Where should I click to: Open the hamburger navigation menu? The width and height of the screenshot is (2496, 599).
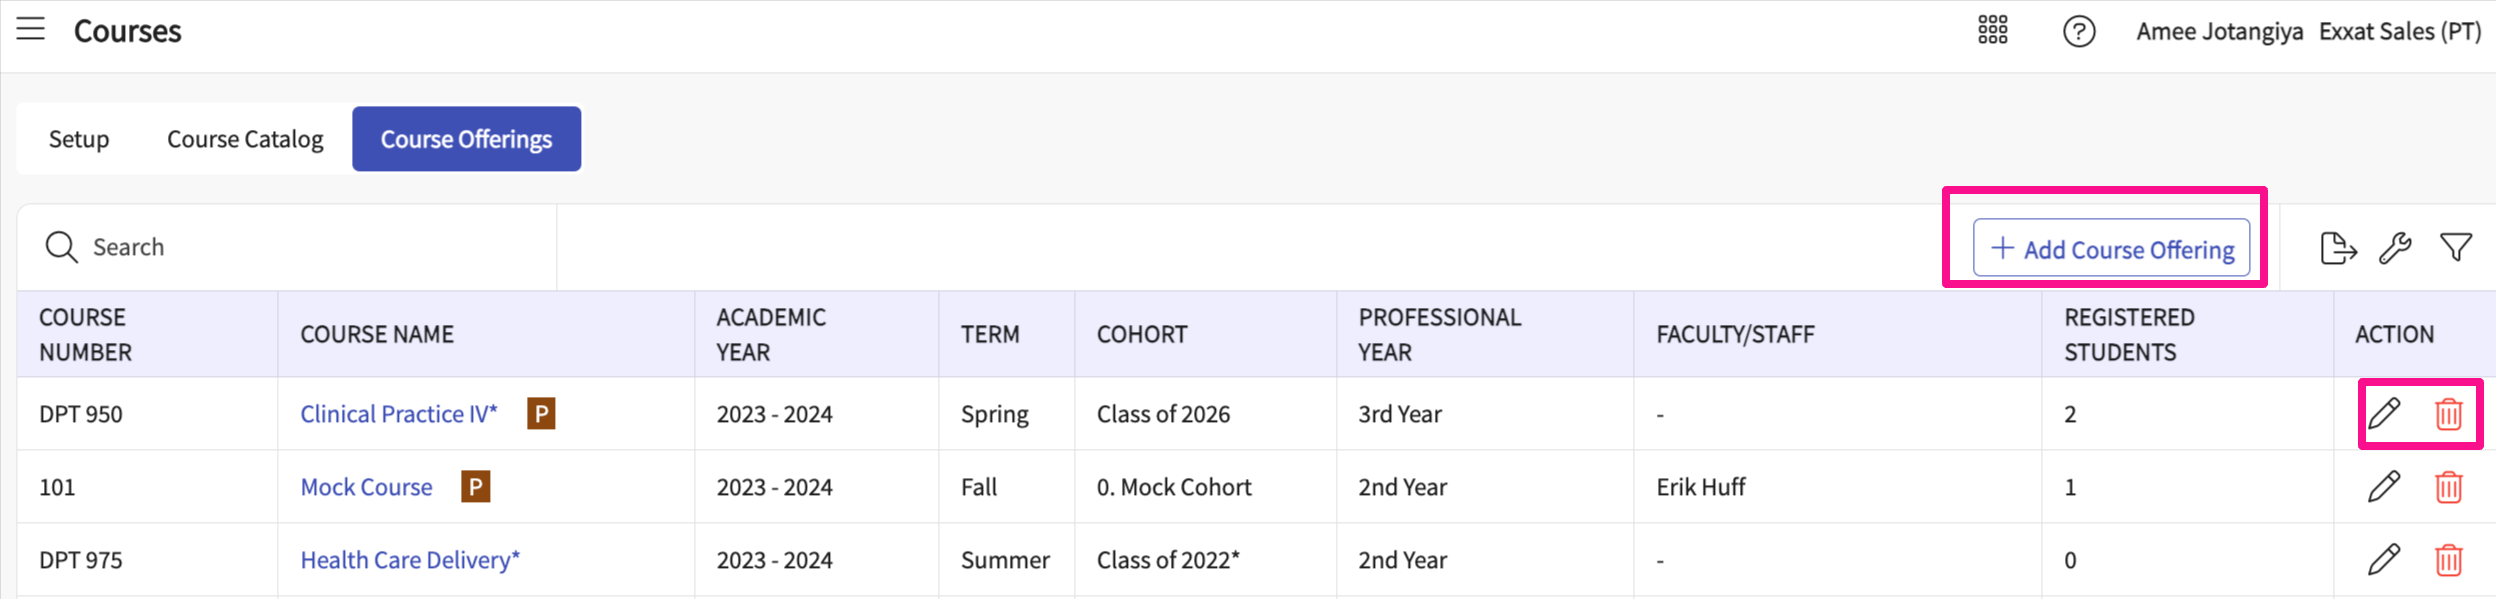pos(31,30)
